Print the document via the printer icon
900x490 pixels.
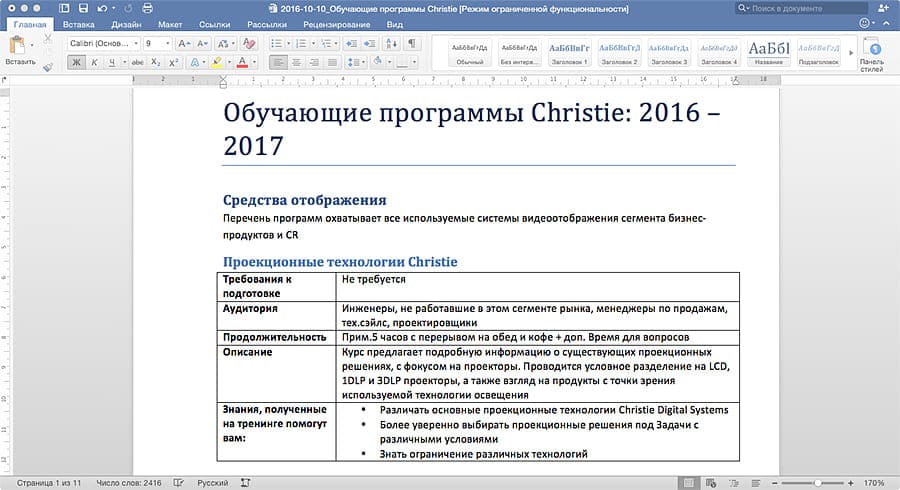coord(148,8)
